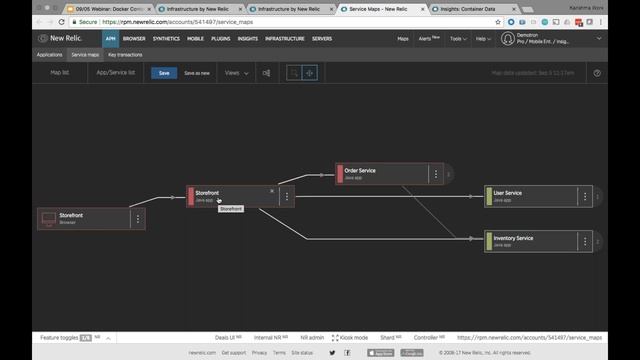Click the auto-layout map icon
640x360 pixels.
coord(267,73)
